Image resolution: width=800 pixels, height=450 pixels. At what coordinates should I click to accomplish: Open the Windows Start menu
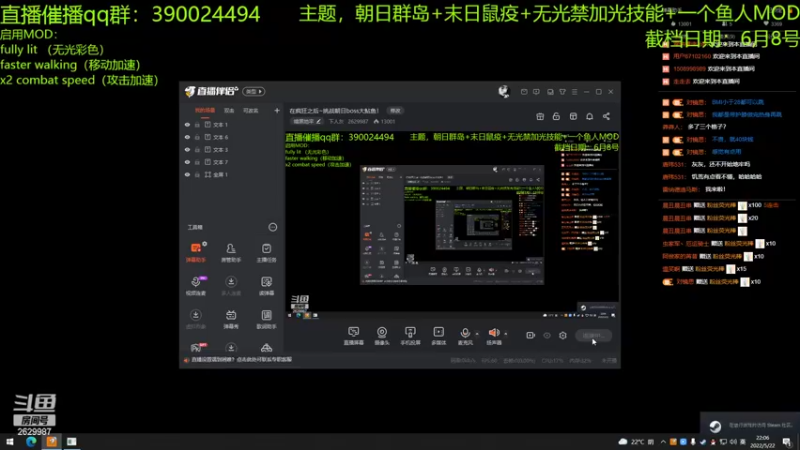[x=10, y=441]
